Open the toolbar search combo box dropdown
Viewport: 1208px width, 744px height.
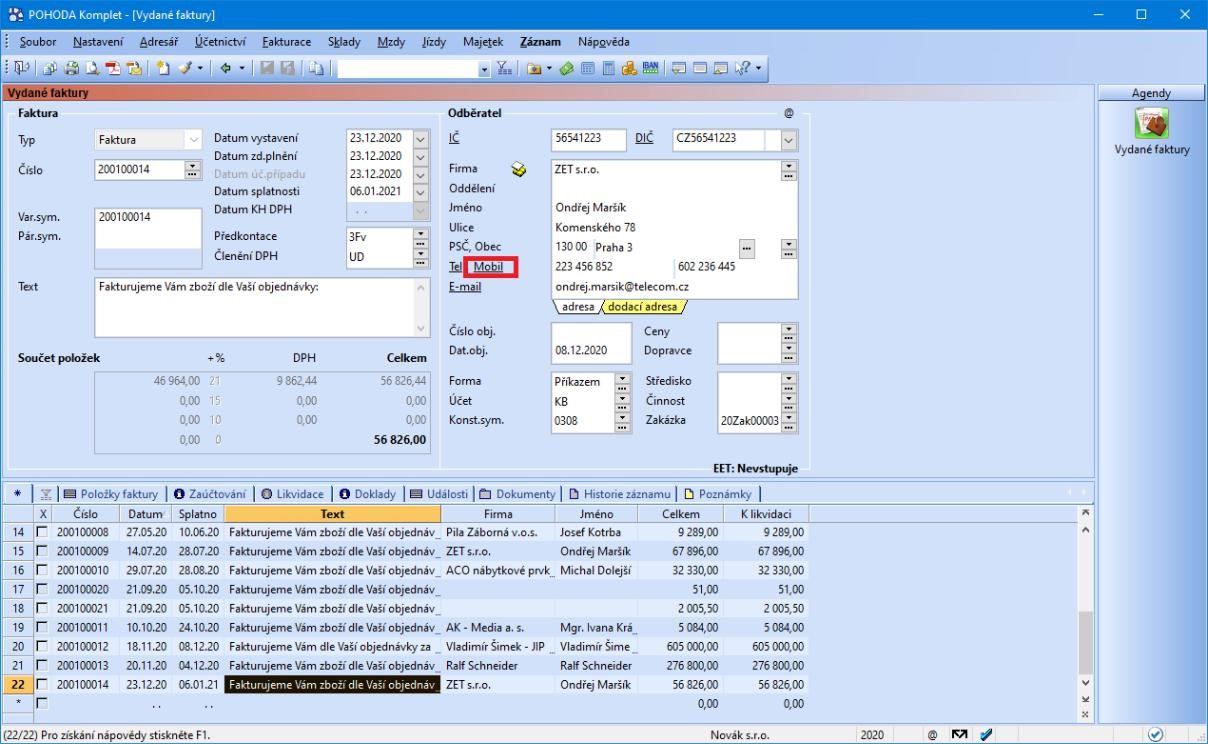point(485,69)
